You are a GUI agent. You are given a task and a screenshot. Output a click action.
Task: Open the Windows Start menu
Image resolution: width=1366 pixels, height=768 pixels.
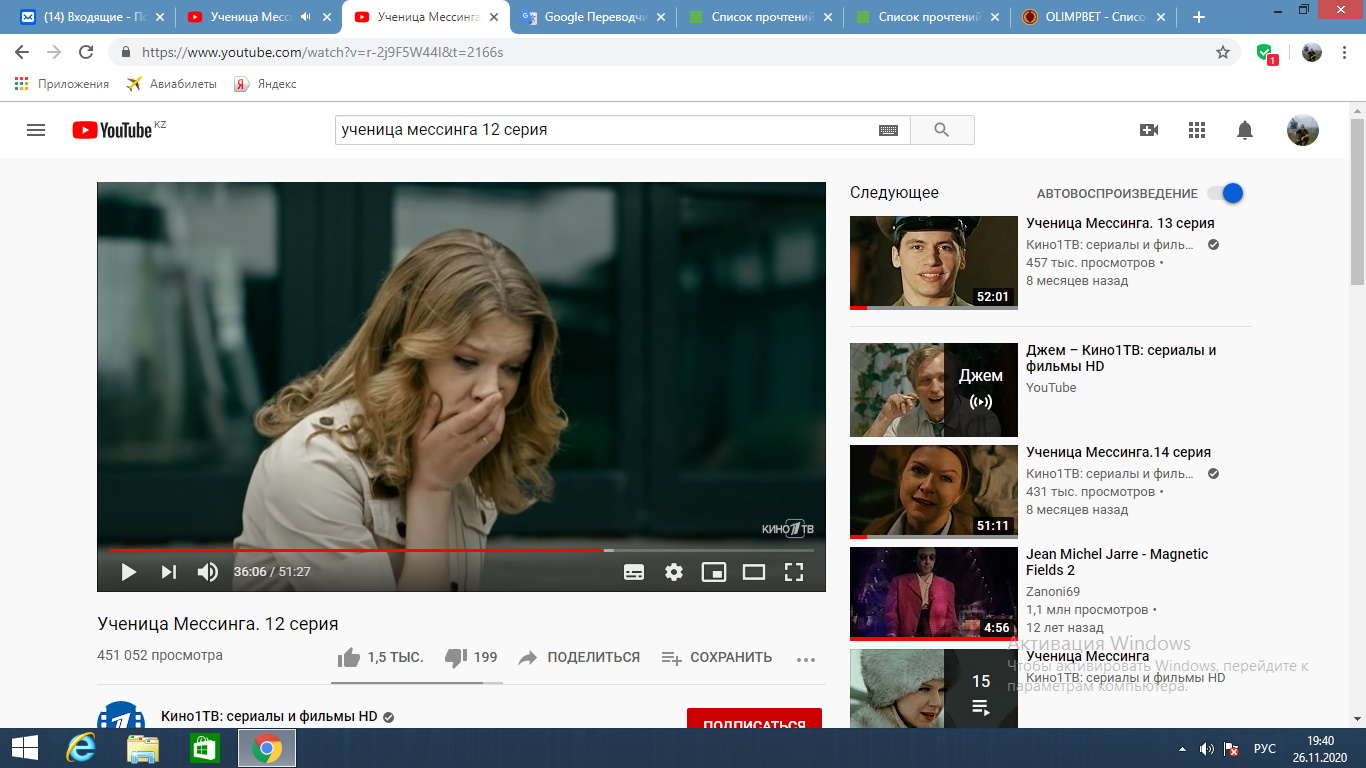tap(24, 748)
